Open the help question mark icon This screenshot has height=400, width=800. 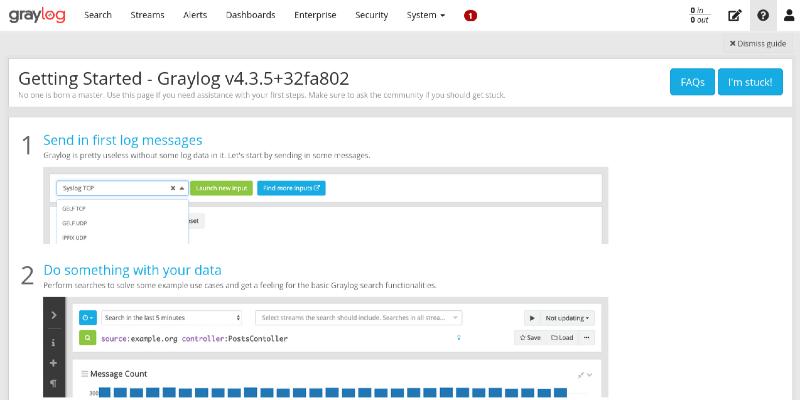pyautogui.click(x=763, y=16)
